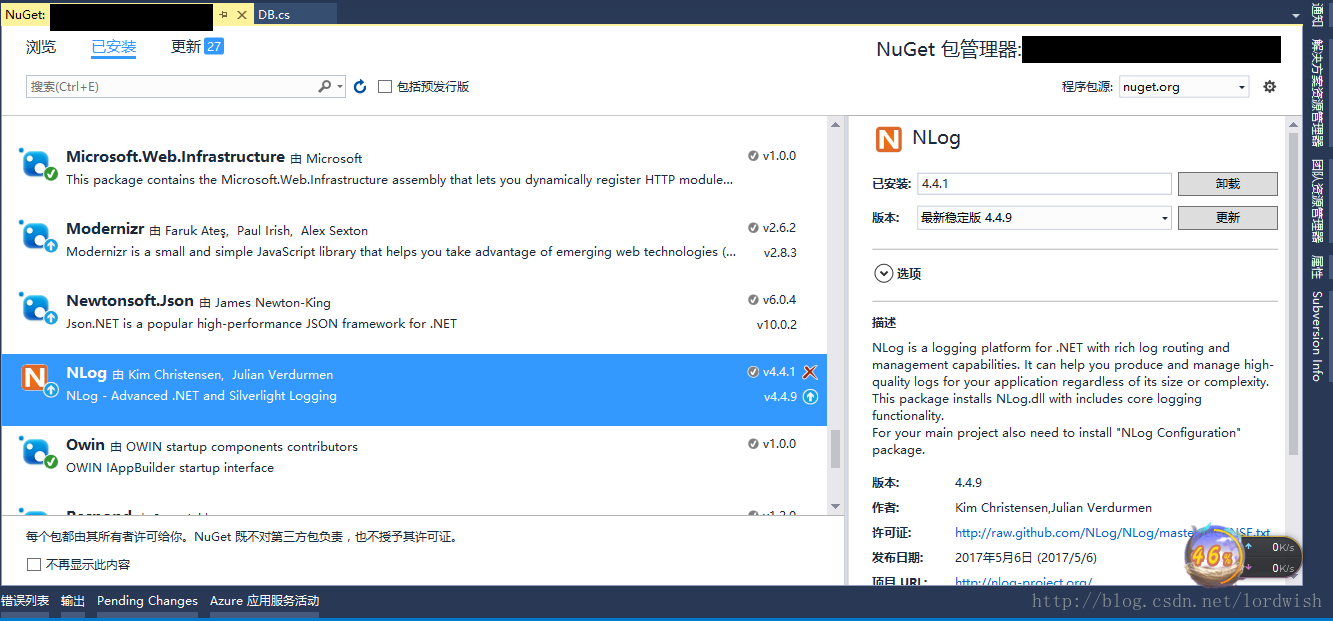Viewport: 1333px width, 621px height.
Task: Click the Owin package icon
Action: click(38, 452)
